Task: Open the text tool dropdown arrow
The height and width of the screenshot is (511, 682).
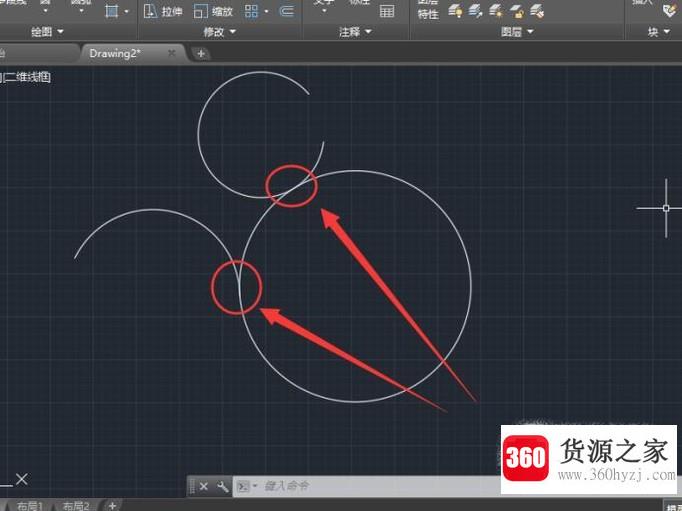Action: (324, 10)
